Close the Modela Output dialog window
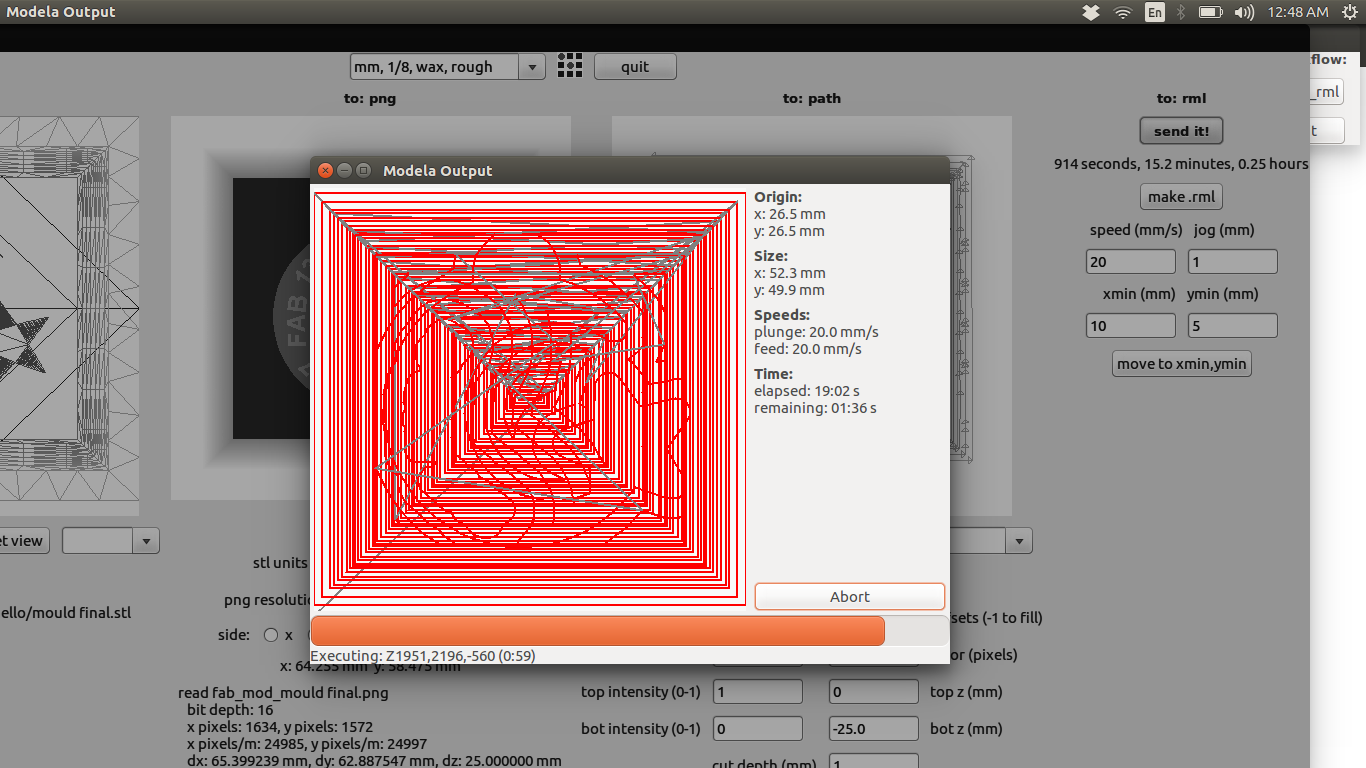 coord(325,171)
